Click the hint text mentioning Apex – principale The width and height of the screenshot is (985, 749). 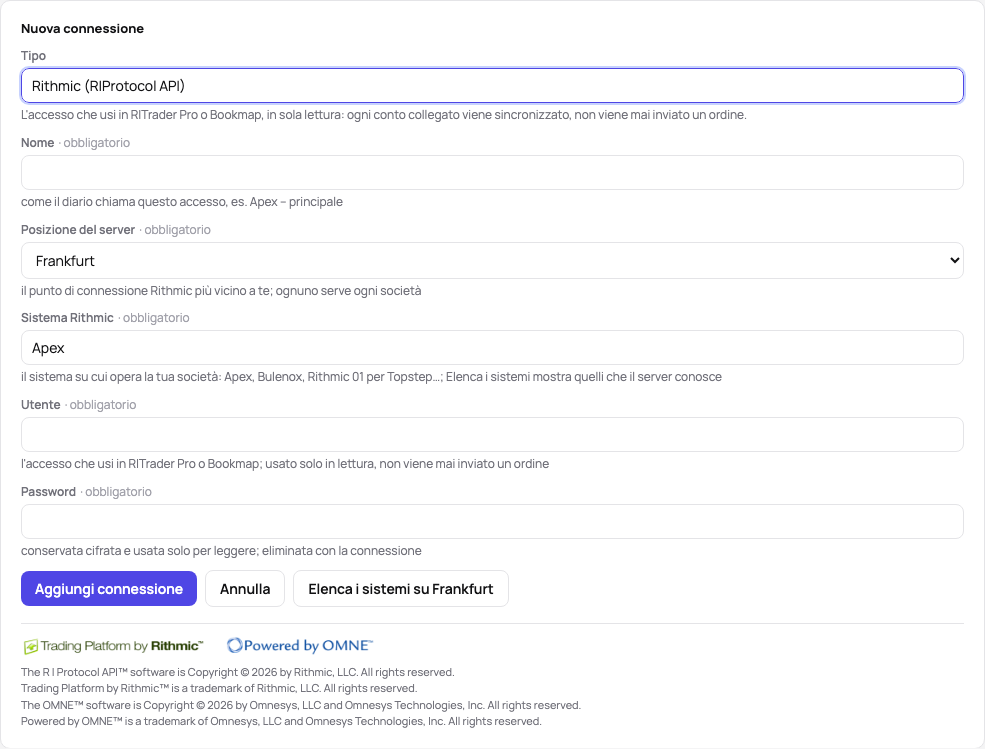point(182,202)
